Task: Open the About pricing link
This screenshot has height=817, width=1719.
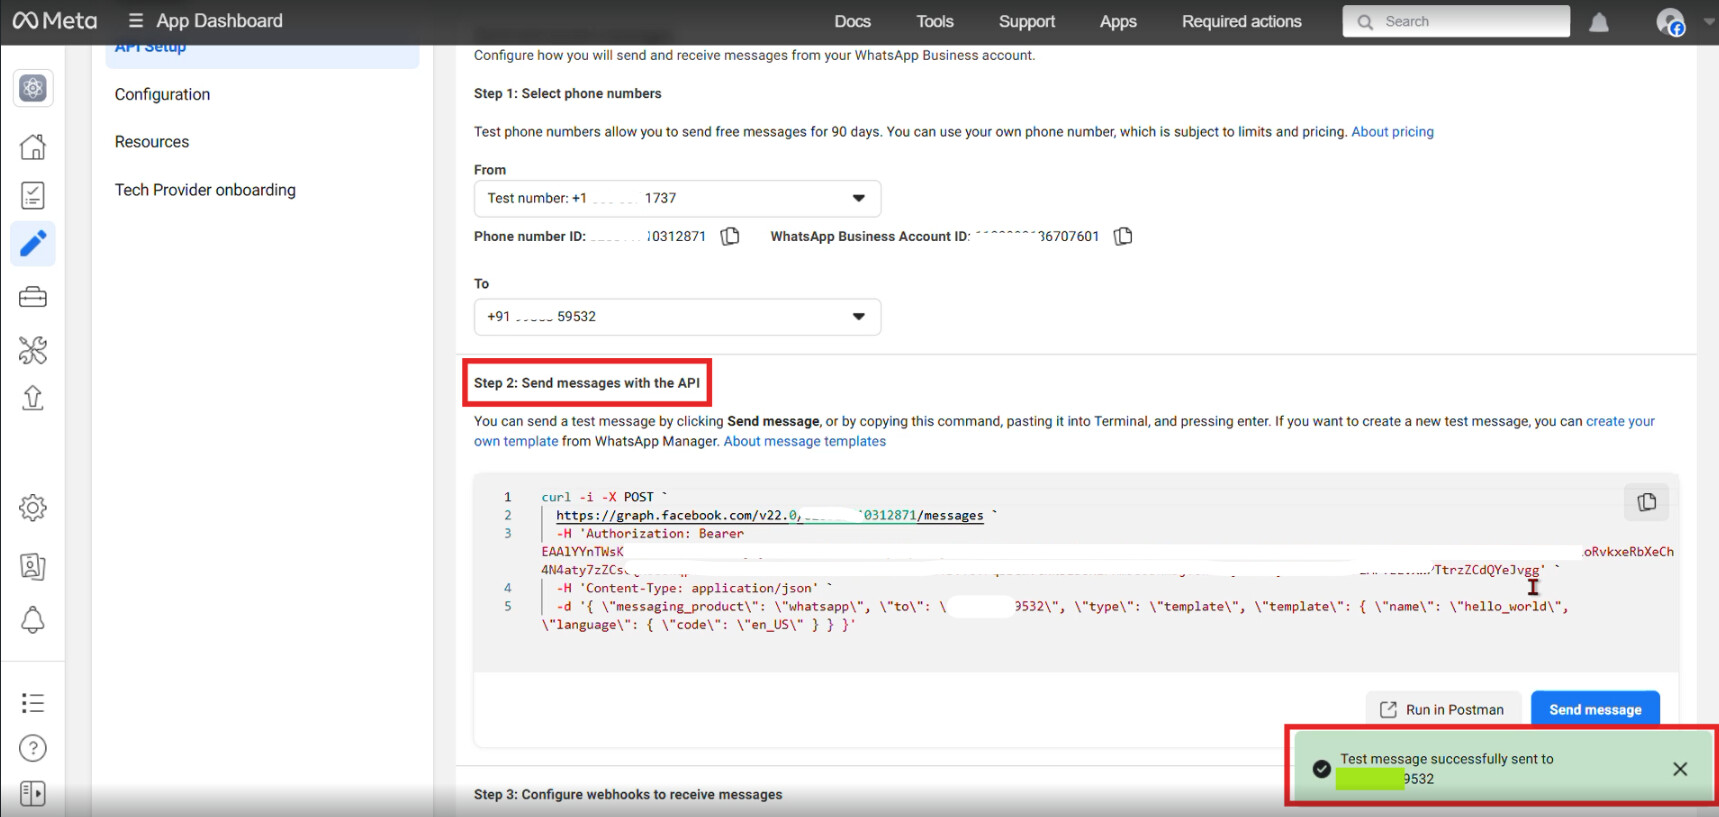Action: point(1392,131)
